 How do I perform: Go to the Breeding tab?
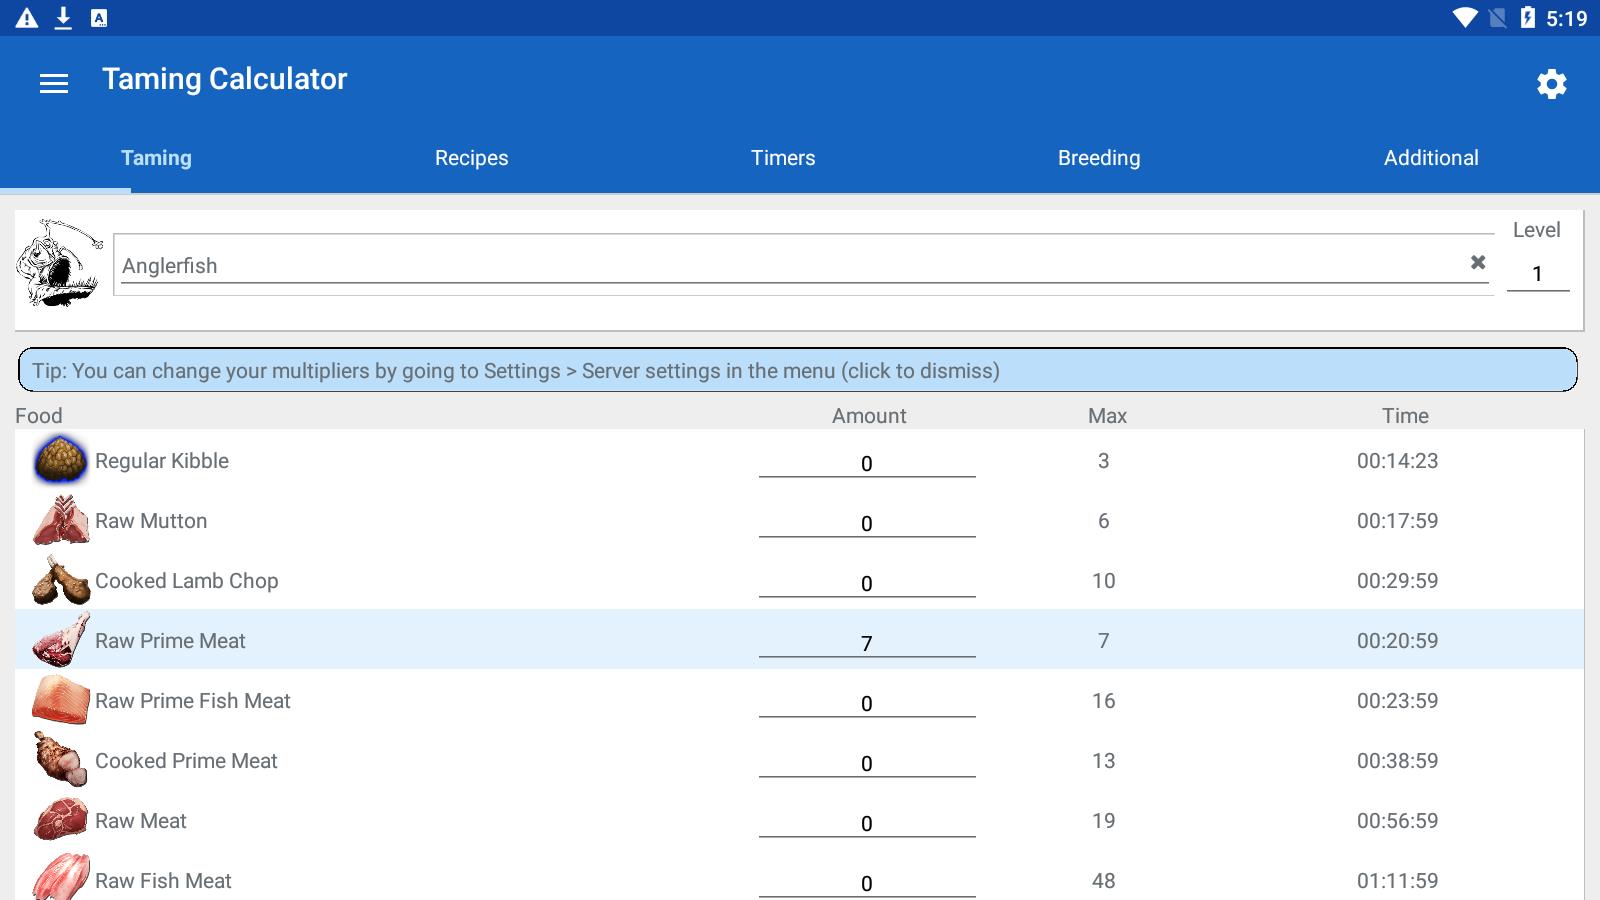click(x=1098, y=158)
